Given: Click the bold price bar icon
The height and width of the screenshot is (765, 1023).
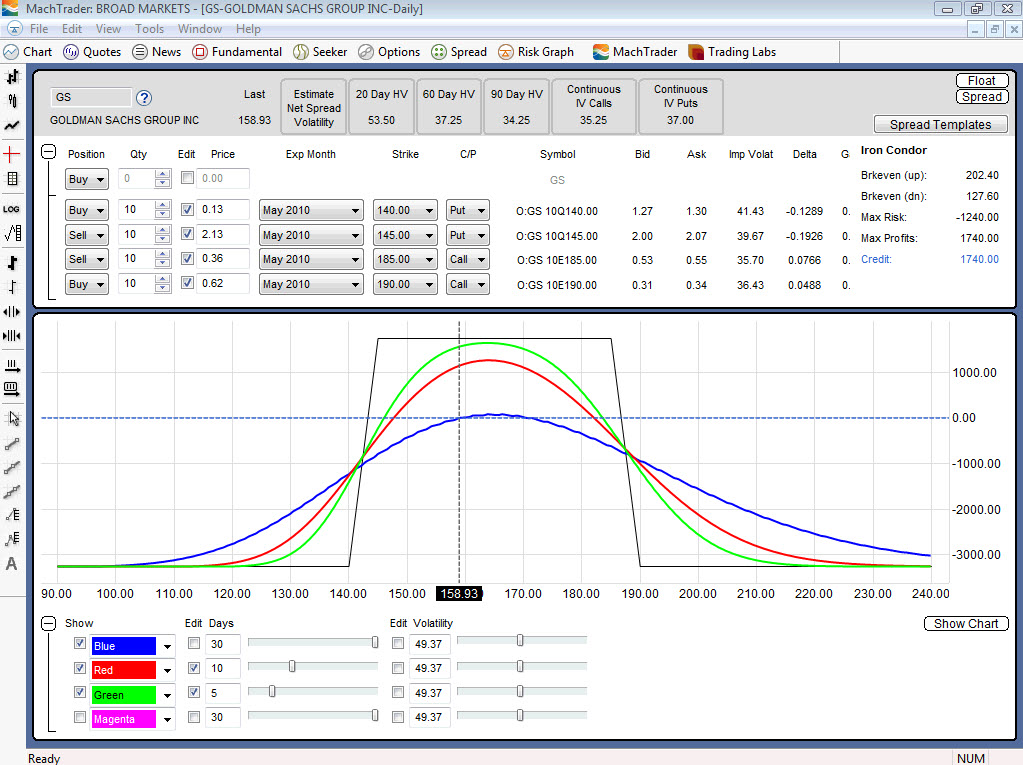Looking at the screenshot, I should tap(12, 263).
